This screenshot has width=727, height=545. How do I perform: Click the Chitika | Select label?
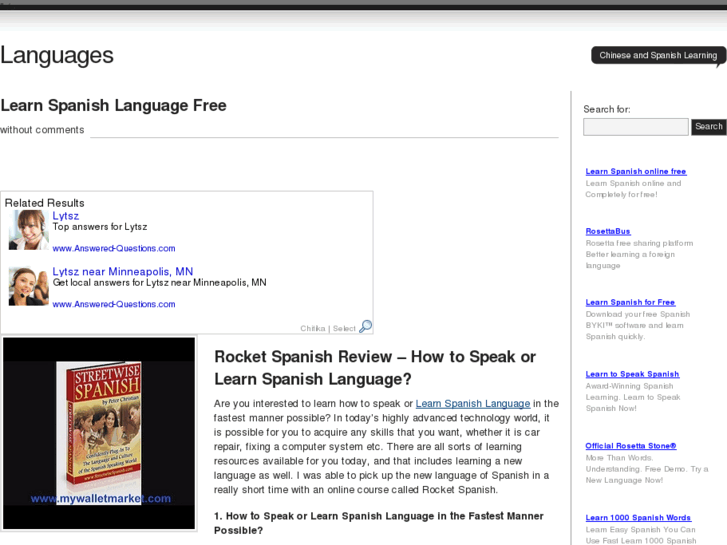[328, 328]
